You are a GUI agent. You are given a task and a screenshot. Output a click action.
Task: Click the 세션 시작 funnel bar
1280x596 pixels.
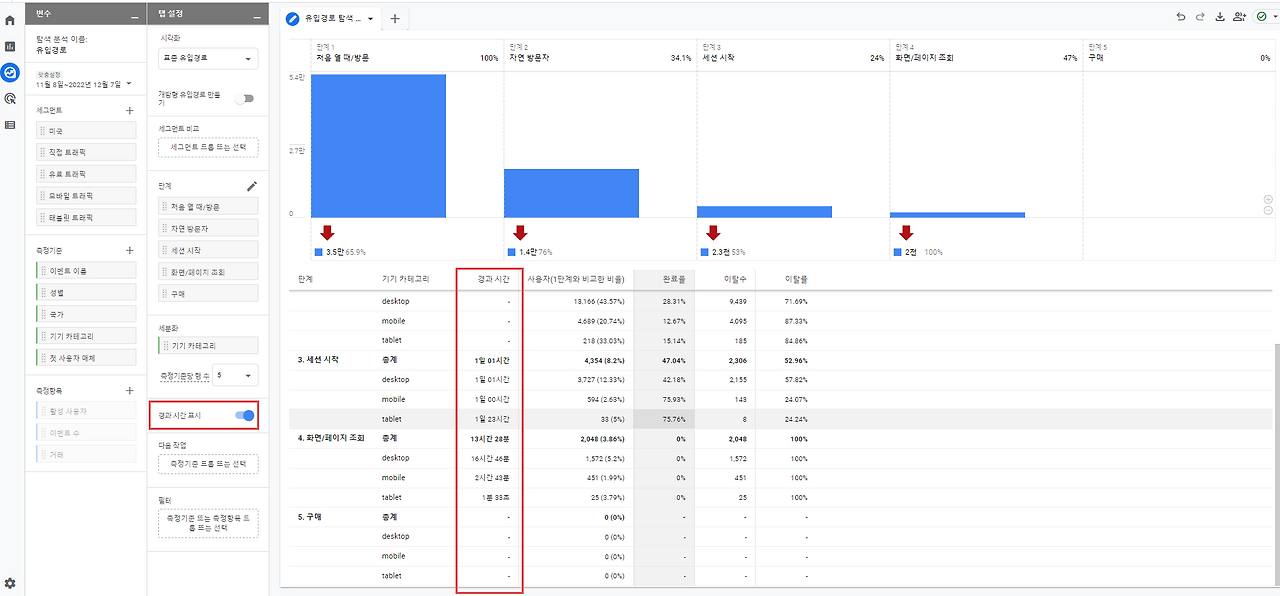[764, 211]
